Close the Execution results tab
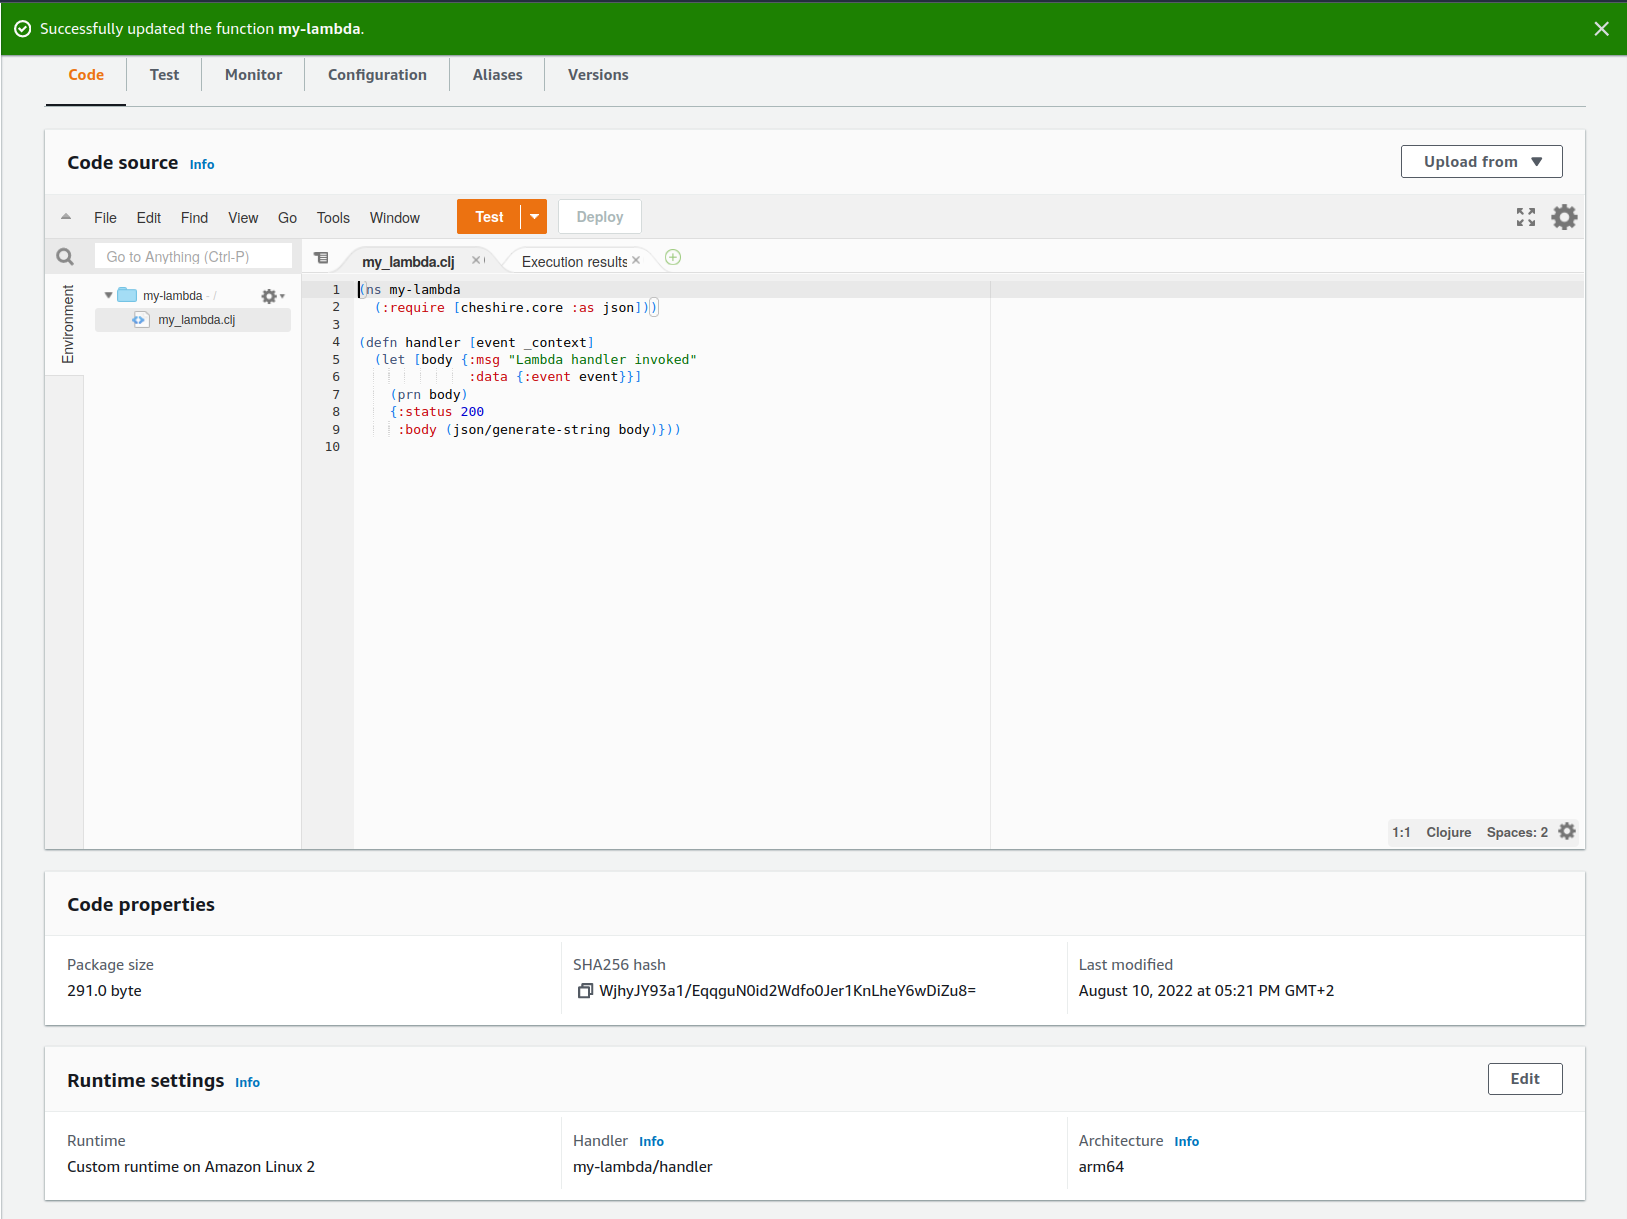 click(636, 260)
